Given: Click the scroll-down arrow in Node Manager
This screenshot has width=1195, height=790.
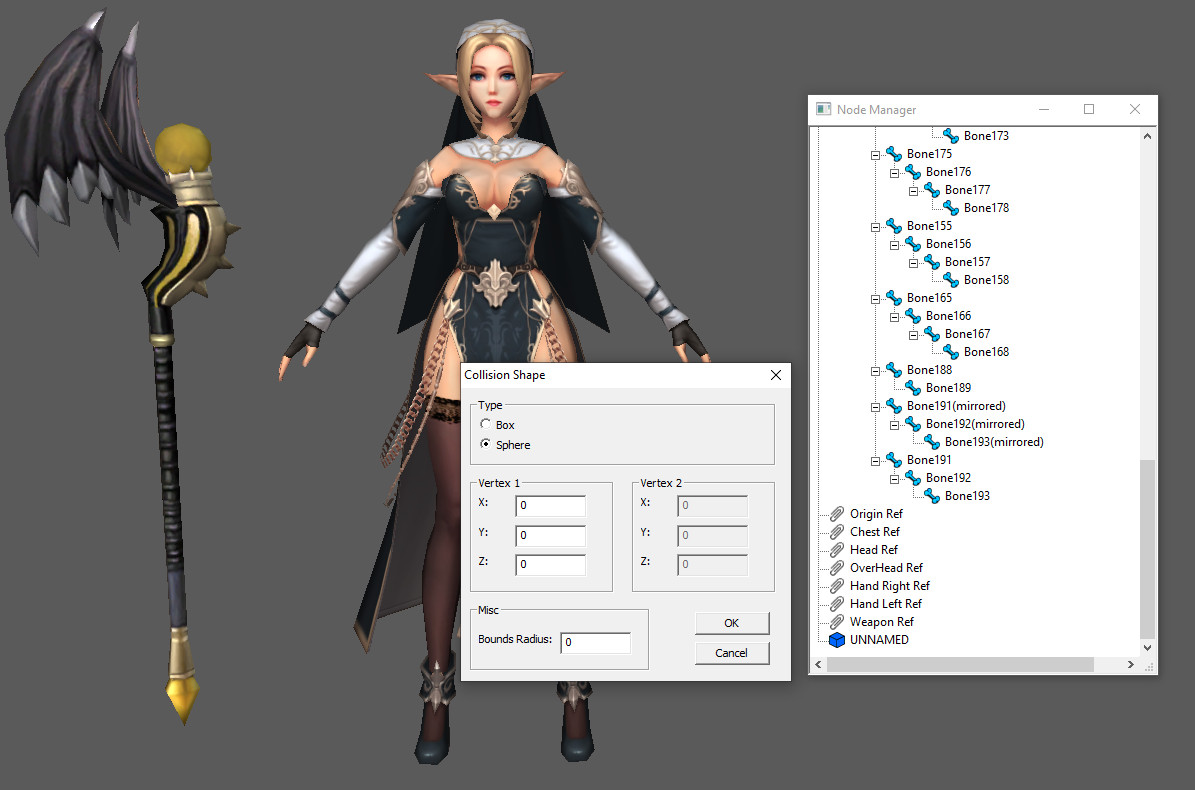Looking at the screenshot, I should [x=1148, y=648].
